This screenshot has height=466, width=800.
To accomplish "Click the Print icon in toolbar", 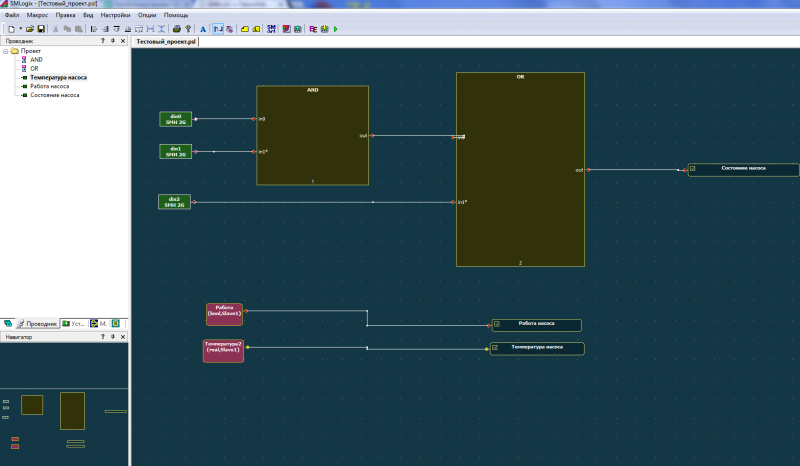I will click(176, 29).
